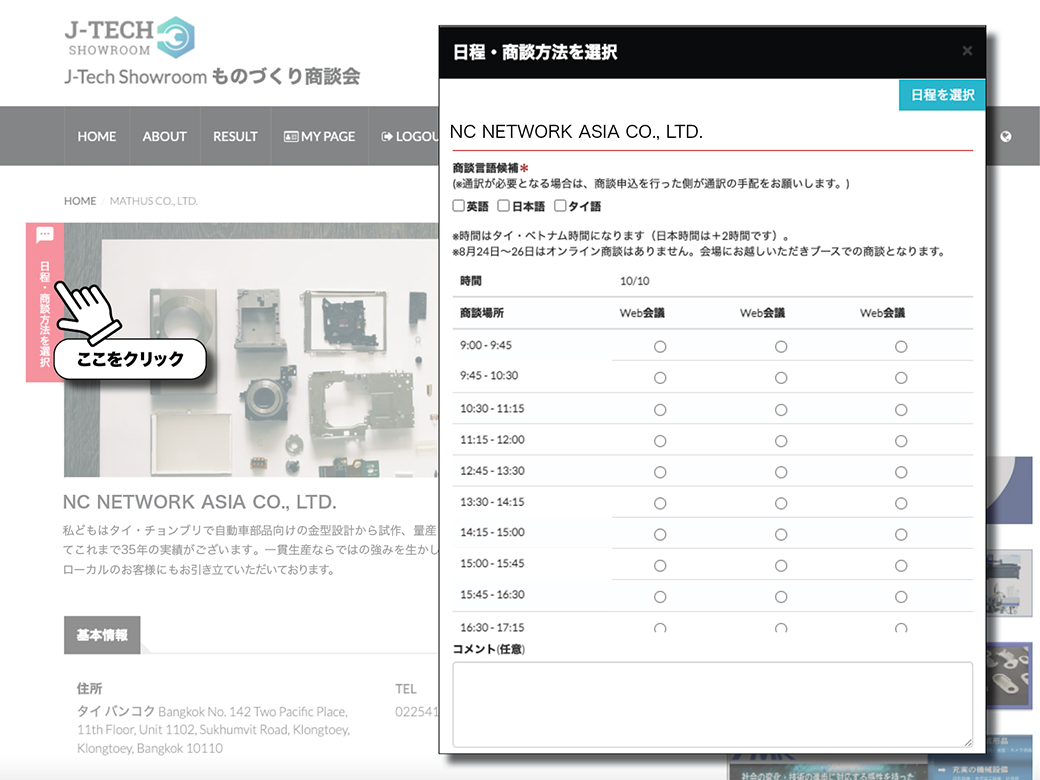This screenshot has width=1040, height=780.
Task: Select third Web会議 radio for 9:45 - 10:30
Action: (901, 377)
